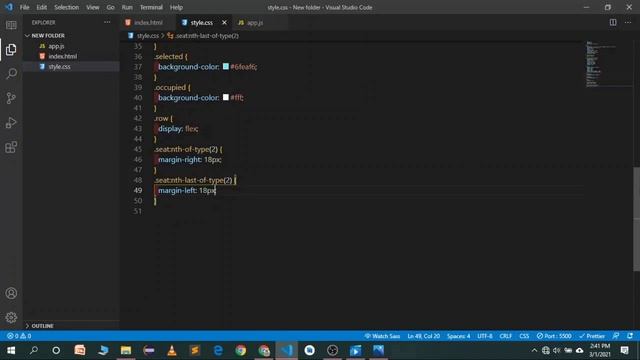This screenshot has height=360, width=640.
Task: Close the style.css tab
Action: click(224, 22)
